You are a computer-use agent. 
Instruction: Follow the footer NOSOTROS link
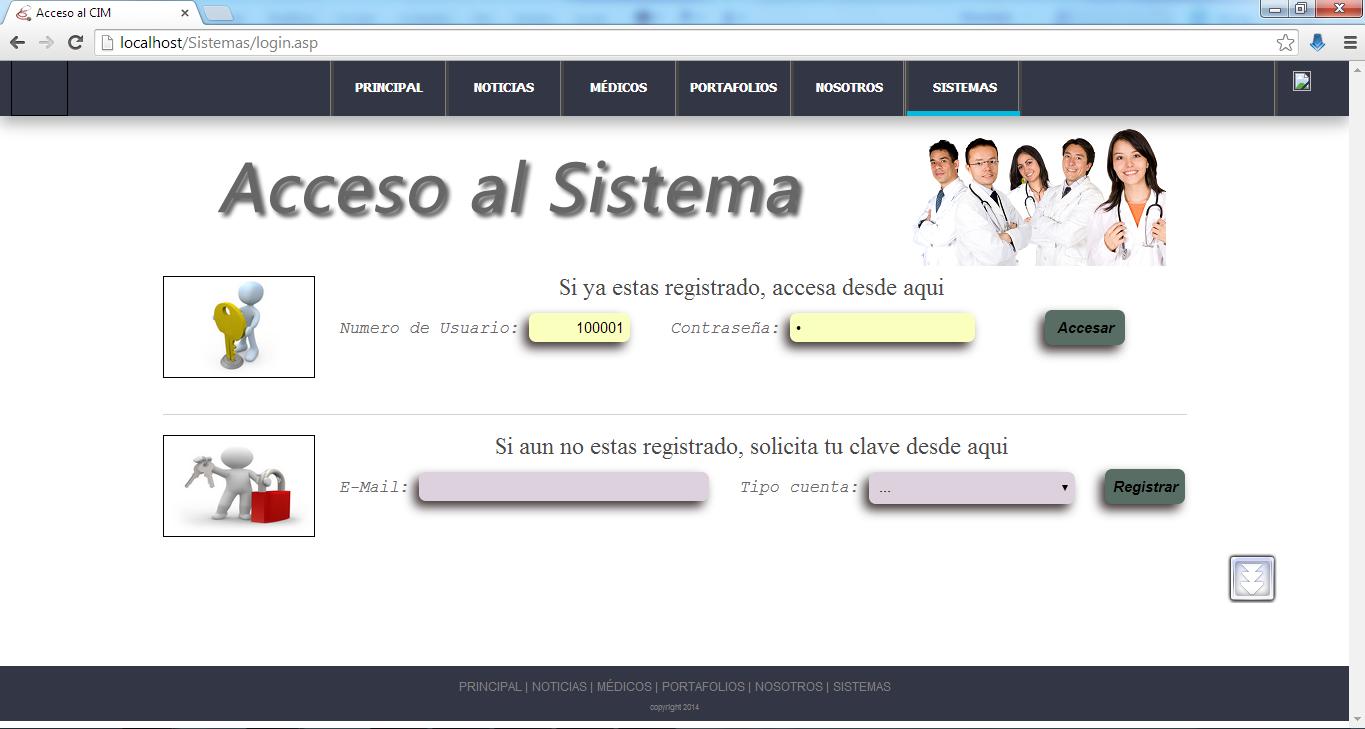789,687
